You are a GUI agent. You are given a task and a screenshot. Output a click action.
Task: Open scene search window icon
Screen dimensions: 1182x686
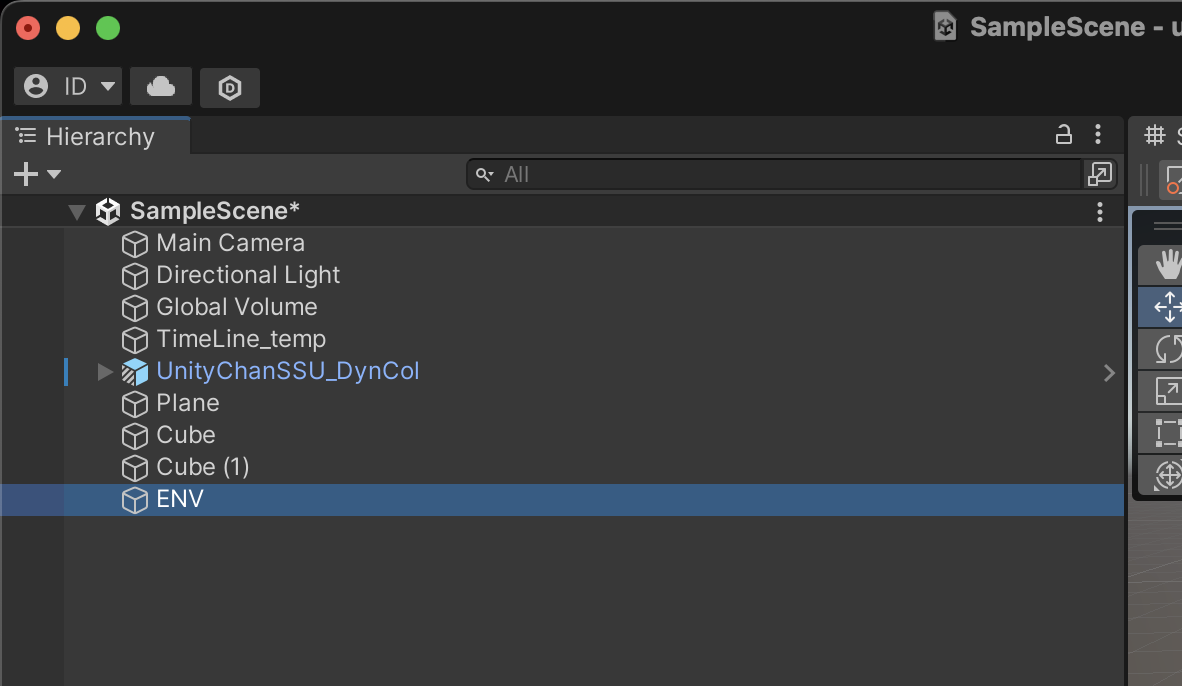(x=1099, y=174)
